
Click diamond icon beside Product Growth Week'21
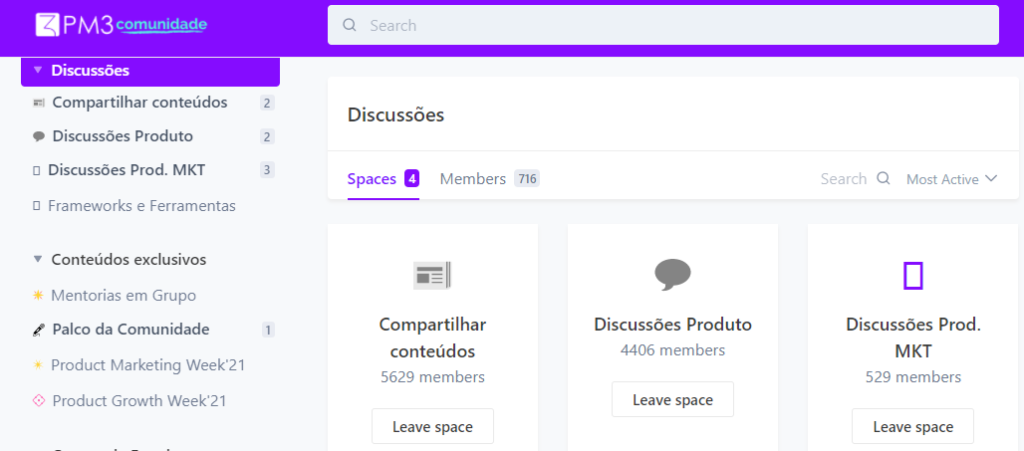tap(39, 400)
